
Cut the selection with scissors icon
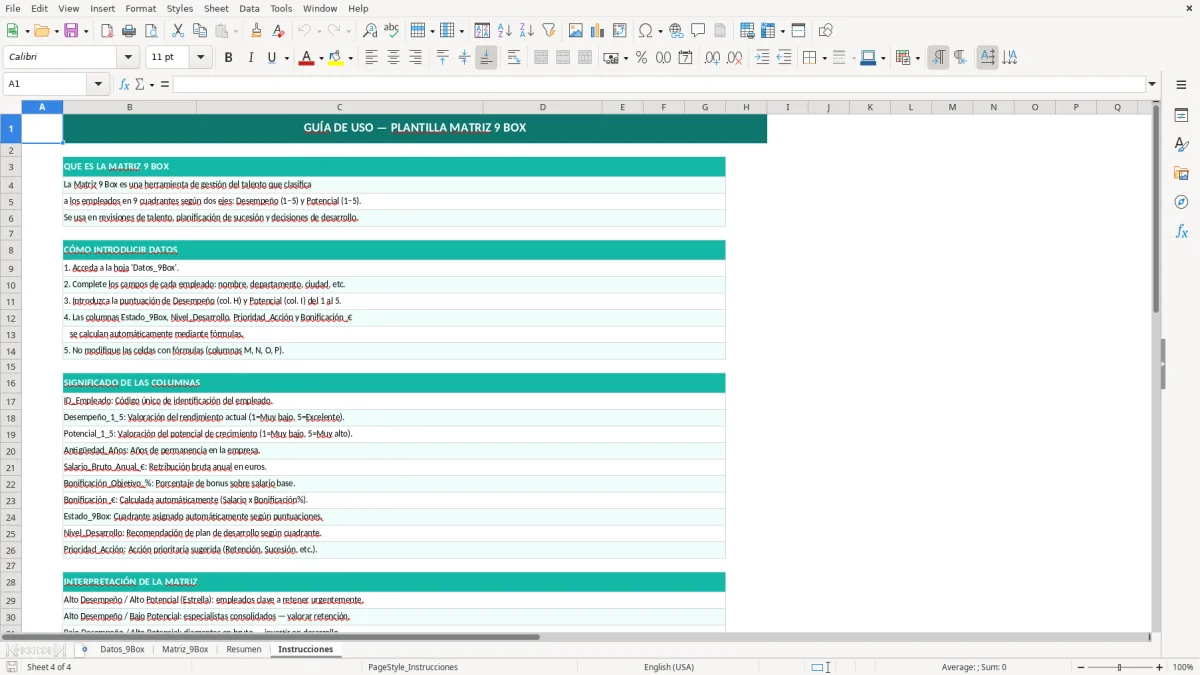[x=178, y=31]
